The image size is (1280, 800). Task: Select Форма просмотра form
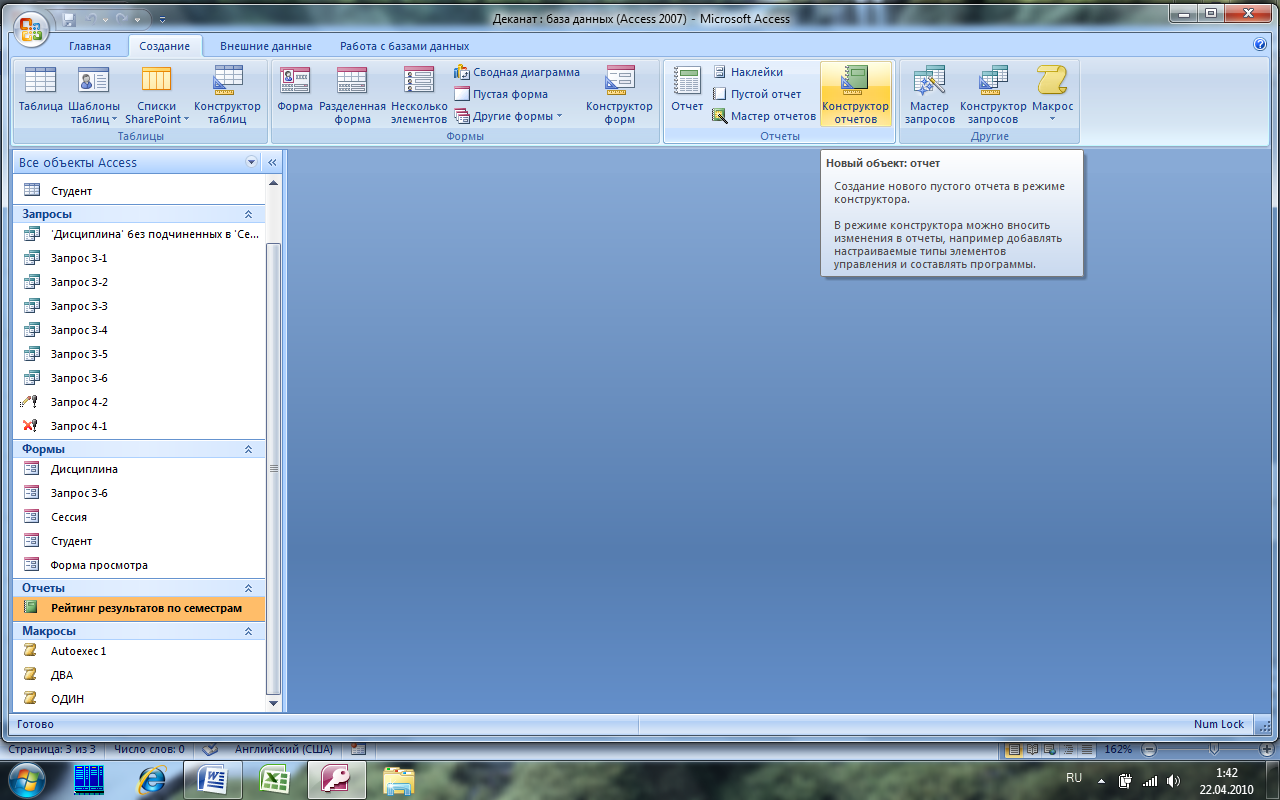point(139,565)
